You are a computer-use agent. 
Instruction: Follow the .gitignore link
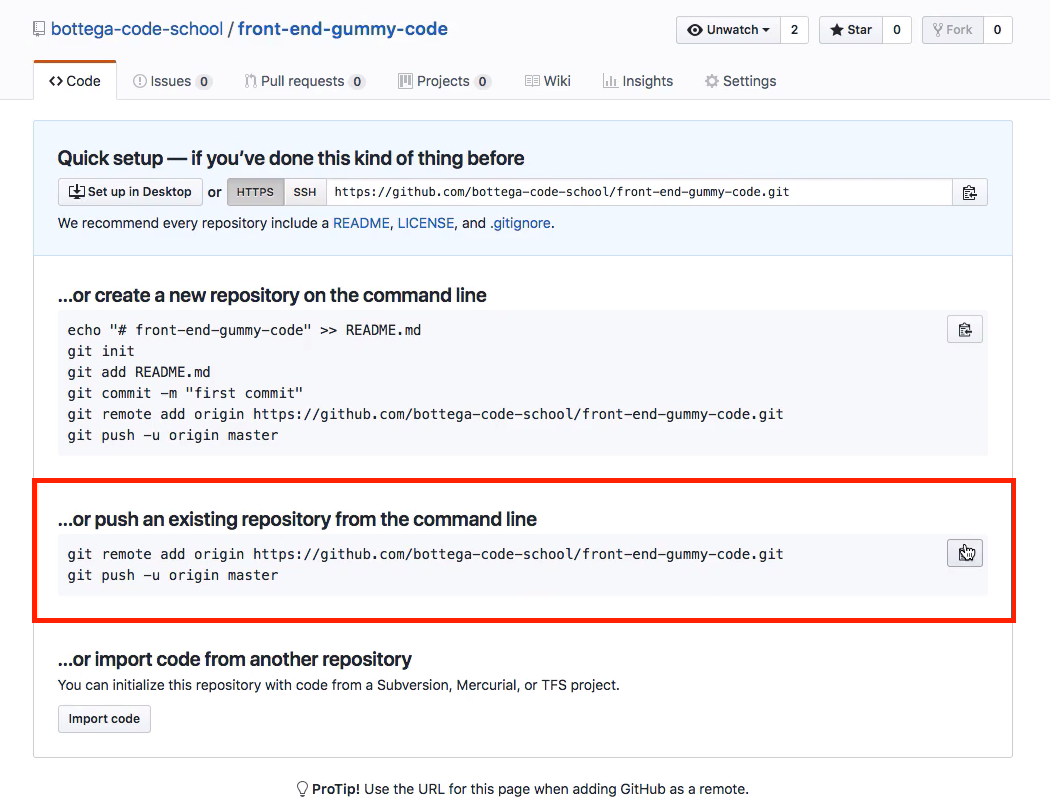click(521, 223)
